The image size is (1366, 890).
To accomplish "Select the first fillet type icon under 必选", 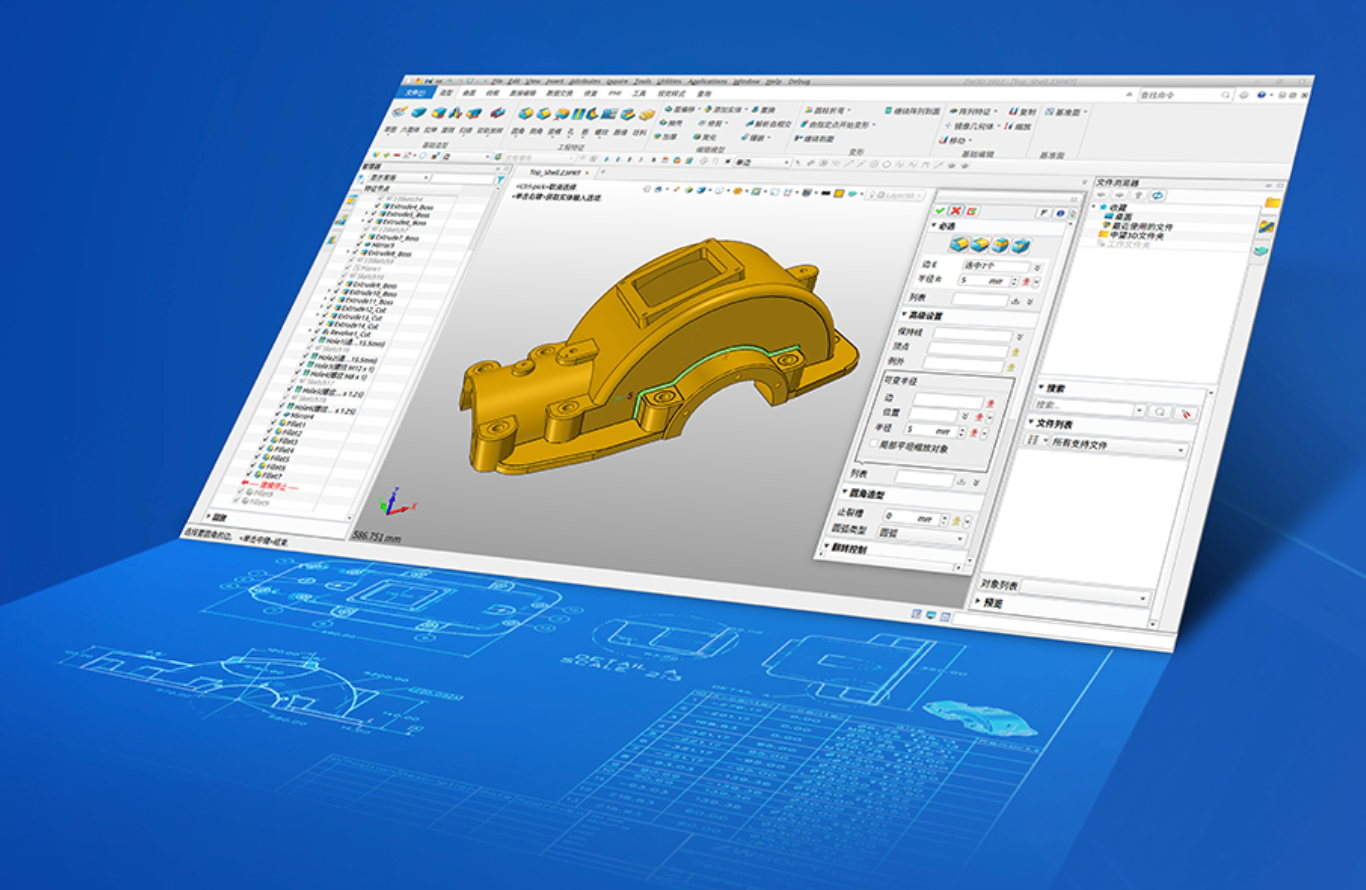I will tap(957, 245).
